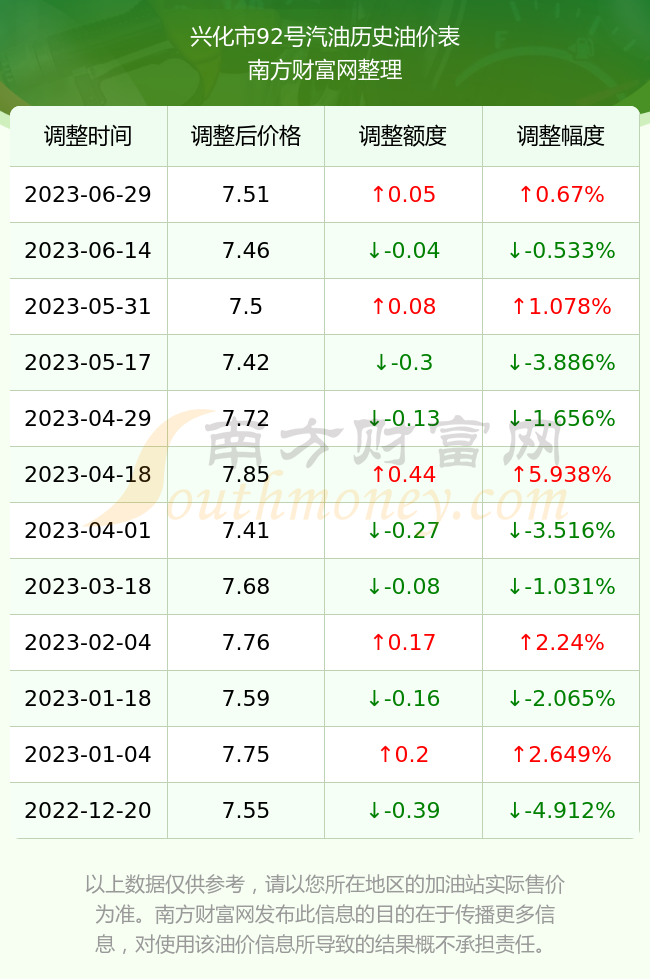Select the ↑1.078% percentage cell
Viewport: 650px width, 980px height.
(561, 306)
